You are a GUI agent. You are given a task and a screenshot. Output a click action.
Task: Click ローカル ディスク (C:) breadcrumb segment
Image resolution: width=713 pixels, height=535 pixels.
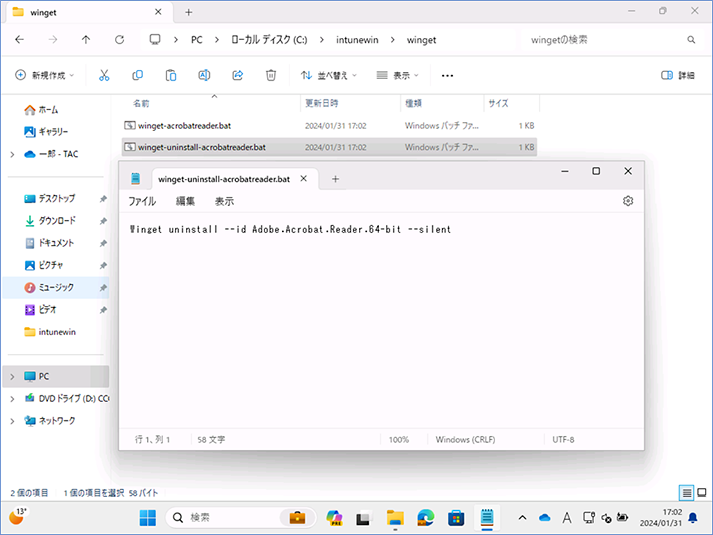click(269, 40)
